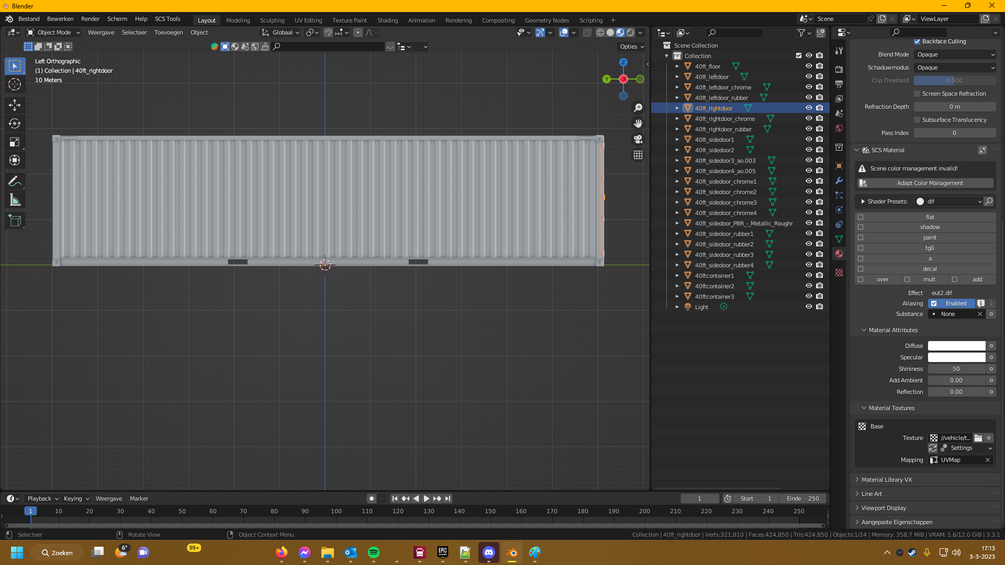Image resolution: width=1005 pixels, height=565 pixels.
Task: Open Spotify from the taskbar
Action: pyautogui.click(x=374, y=552)
